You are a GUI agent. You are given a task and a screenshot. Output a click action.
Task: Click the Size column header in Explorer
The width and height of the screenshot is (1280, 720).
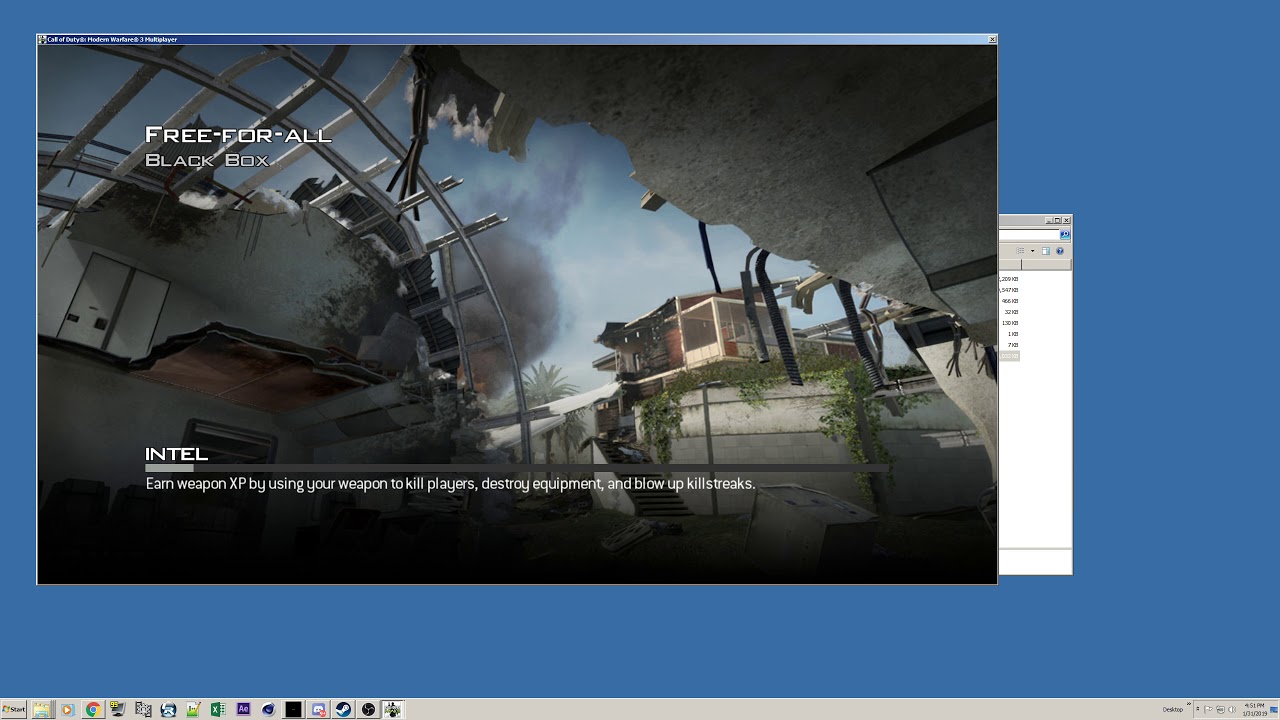tap(1009, 264)
